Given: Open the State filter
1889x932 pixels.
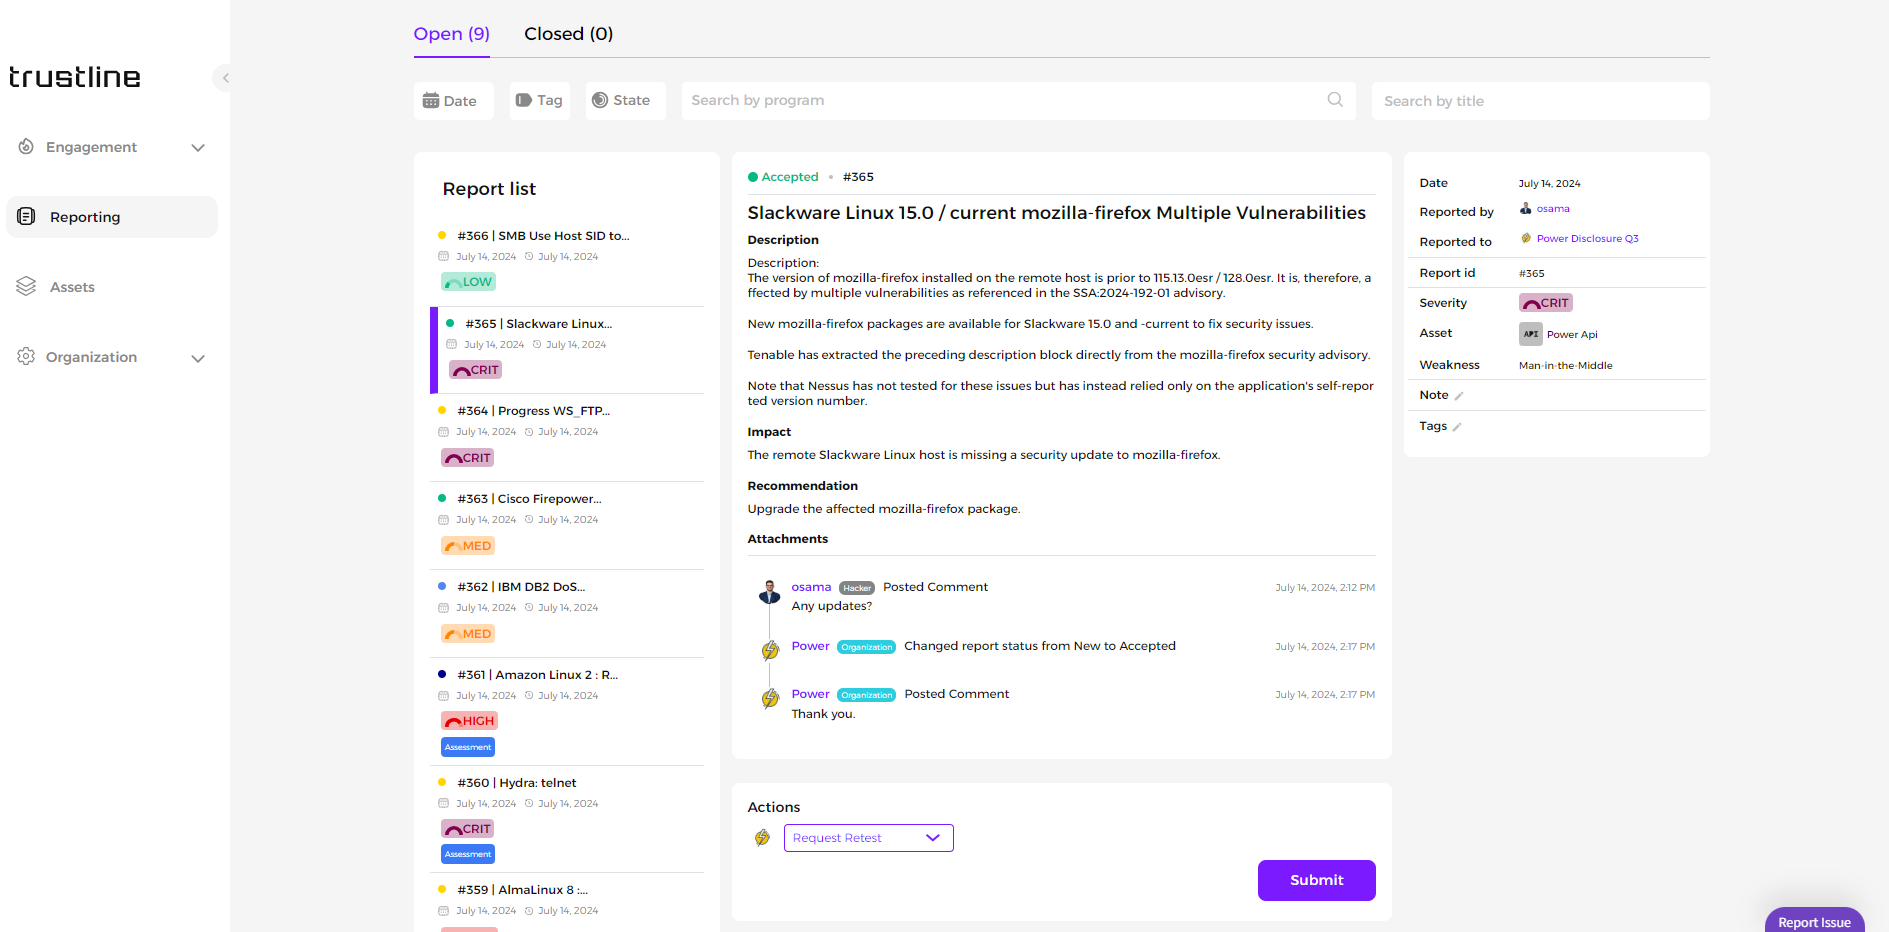Looking at the screenshot, I should [624, 101].
